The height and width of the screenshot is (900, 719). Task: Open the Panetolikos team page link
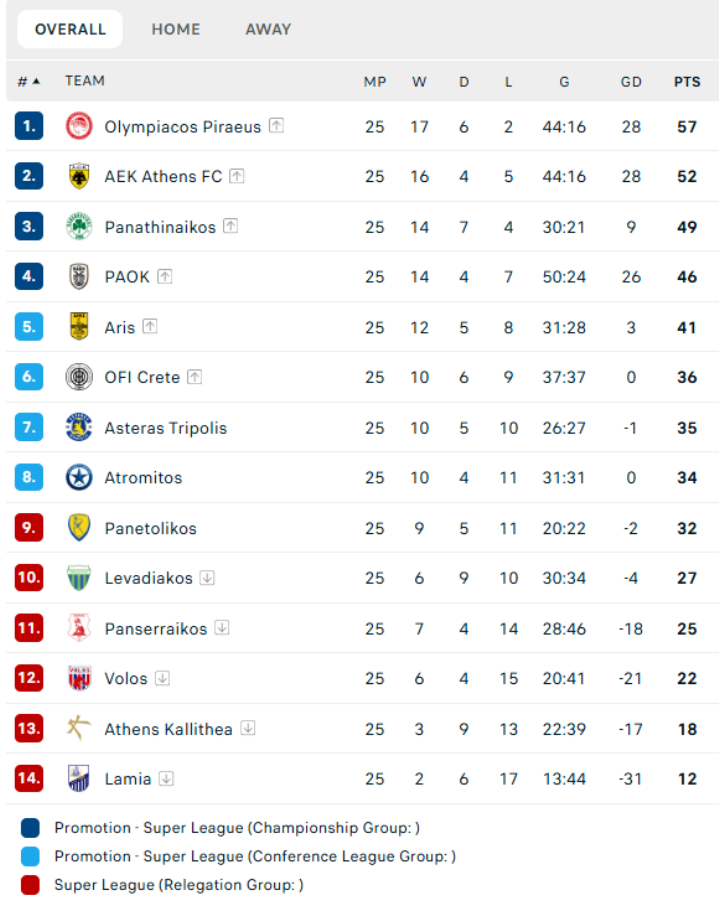click(x=150, y=528)
